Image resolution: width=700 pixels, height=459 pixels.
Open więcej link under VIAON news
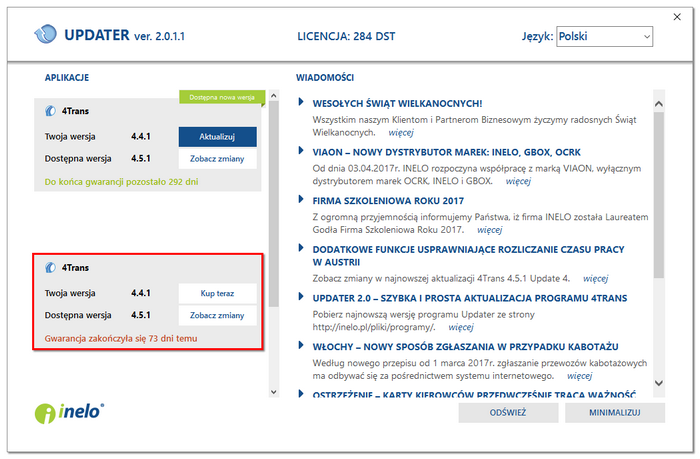click(x=518, y=181)
